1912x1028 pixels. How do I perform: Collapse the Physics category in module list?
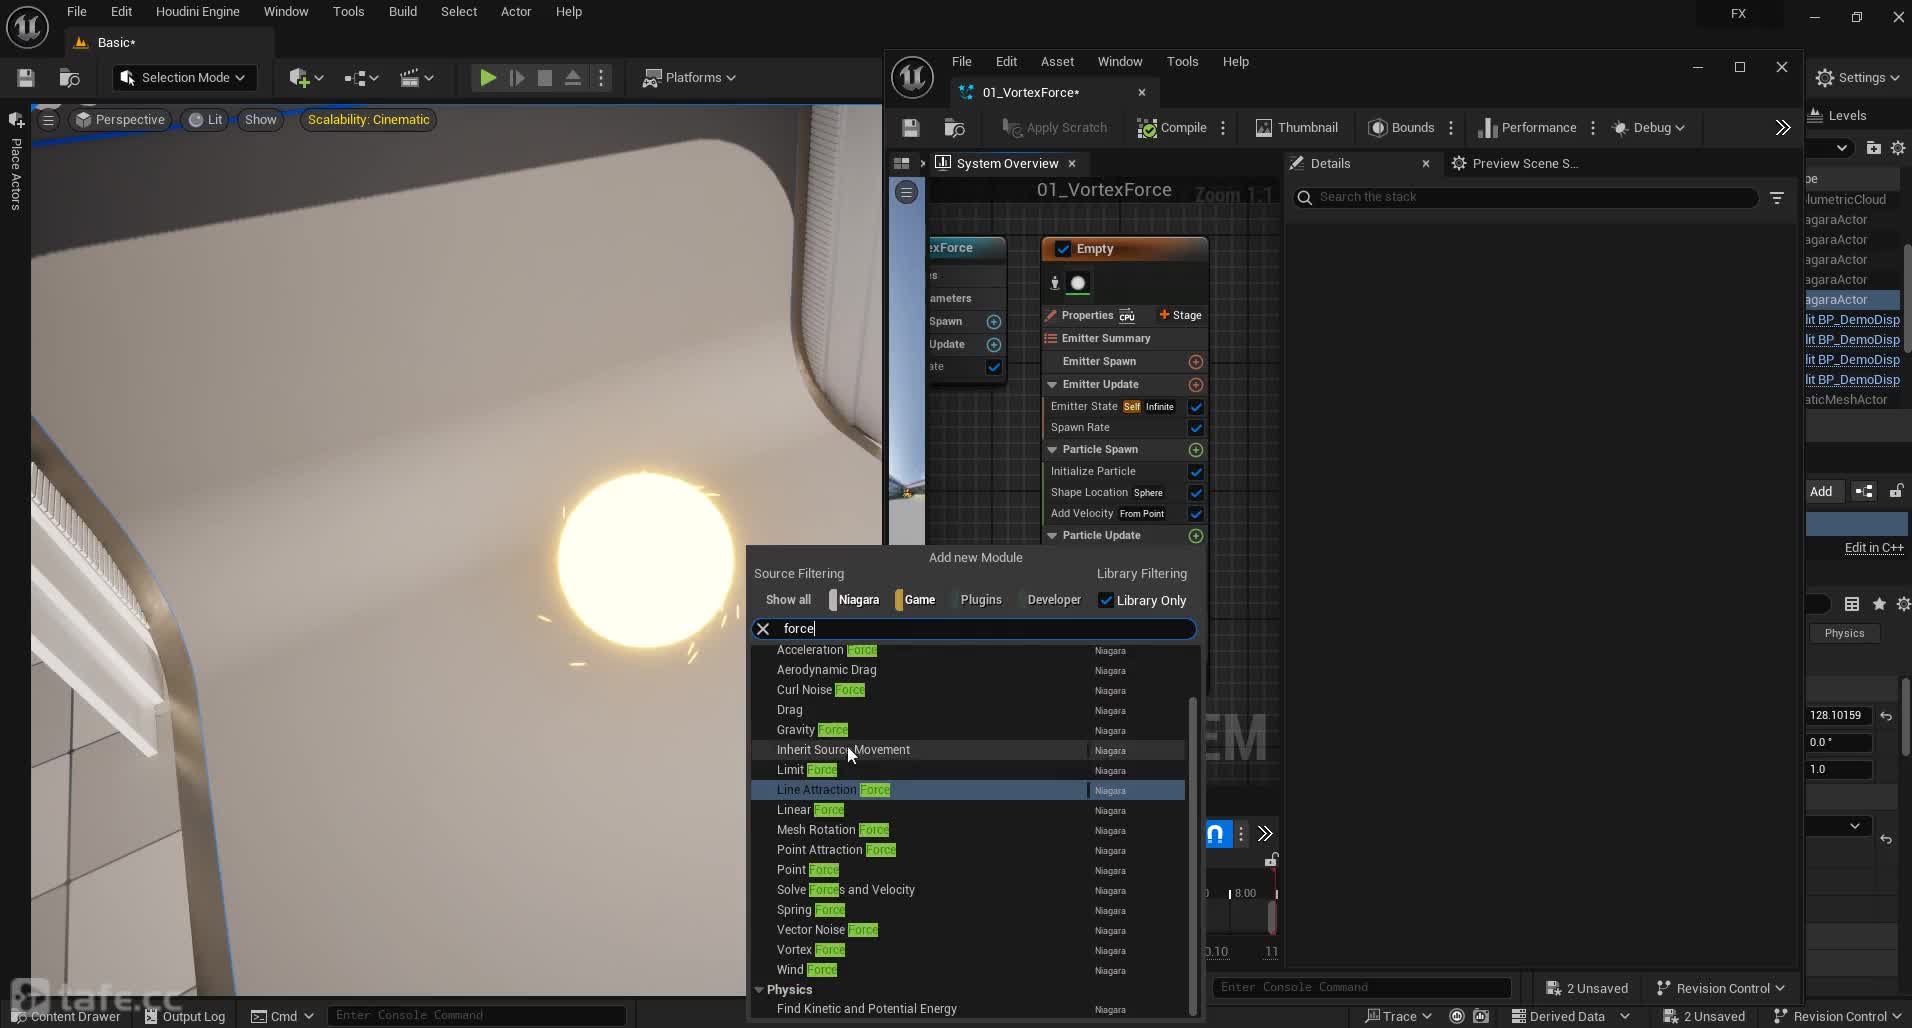point(759,990)
